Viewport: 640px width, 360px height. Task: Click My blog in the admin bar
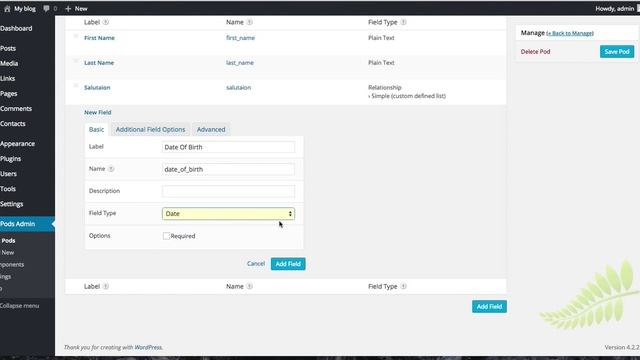(x=25, y=9)
